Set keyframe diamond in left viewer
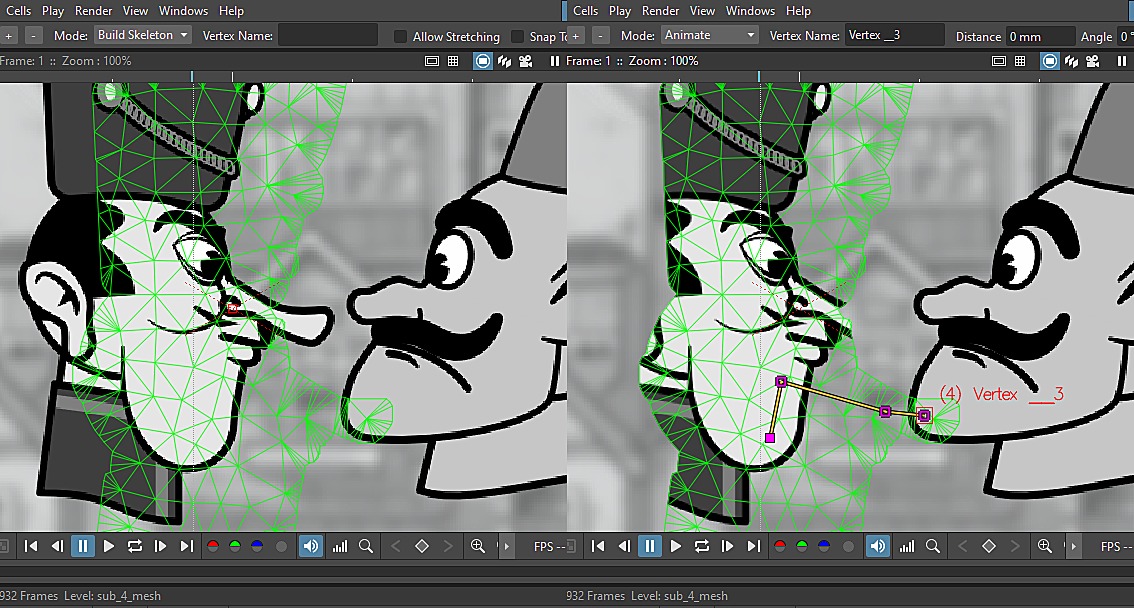The image size is (1134, 608). (422, 547)
